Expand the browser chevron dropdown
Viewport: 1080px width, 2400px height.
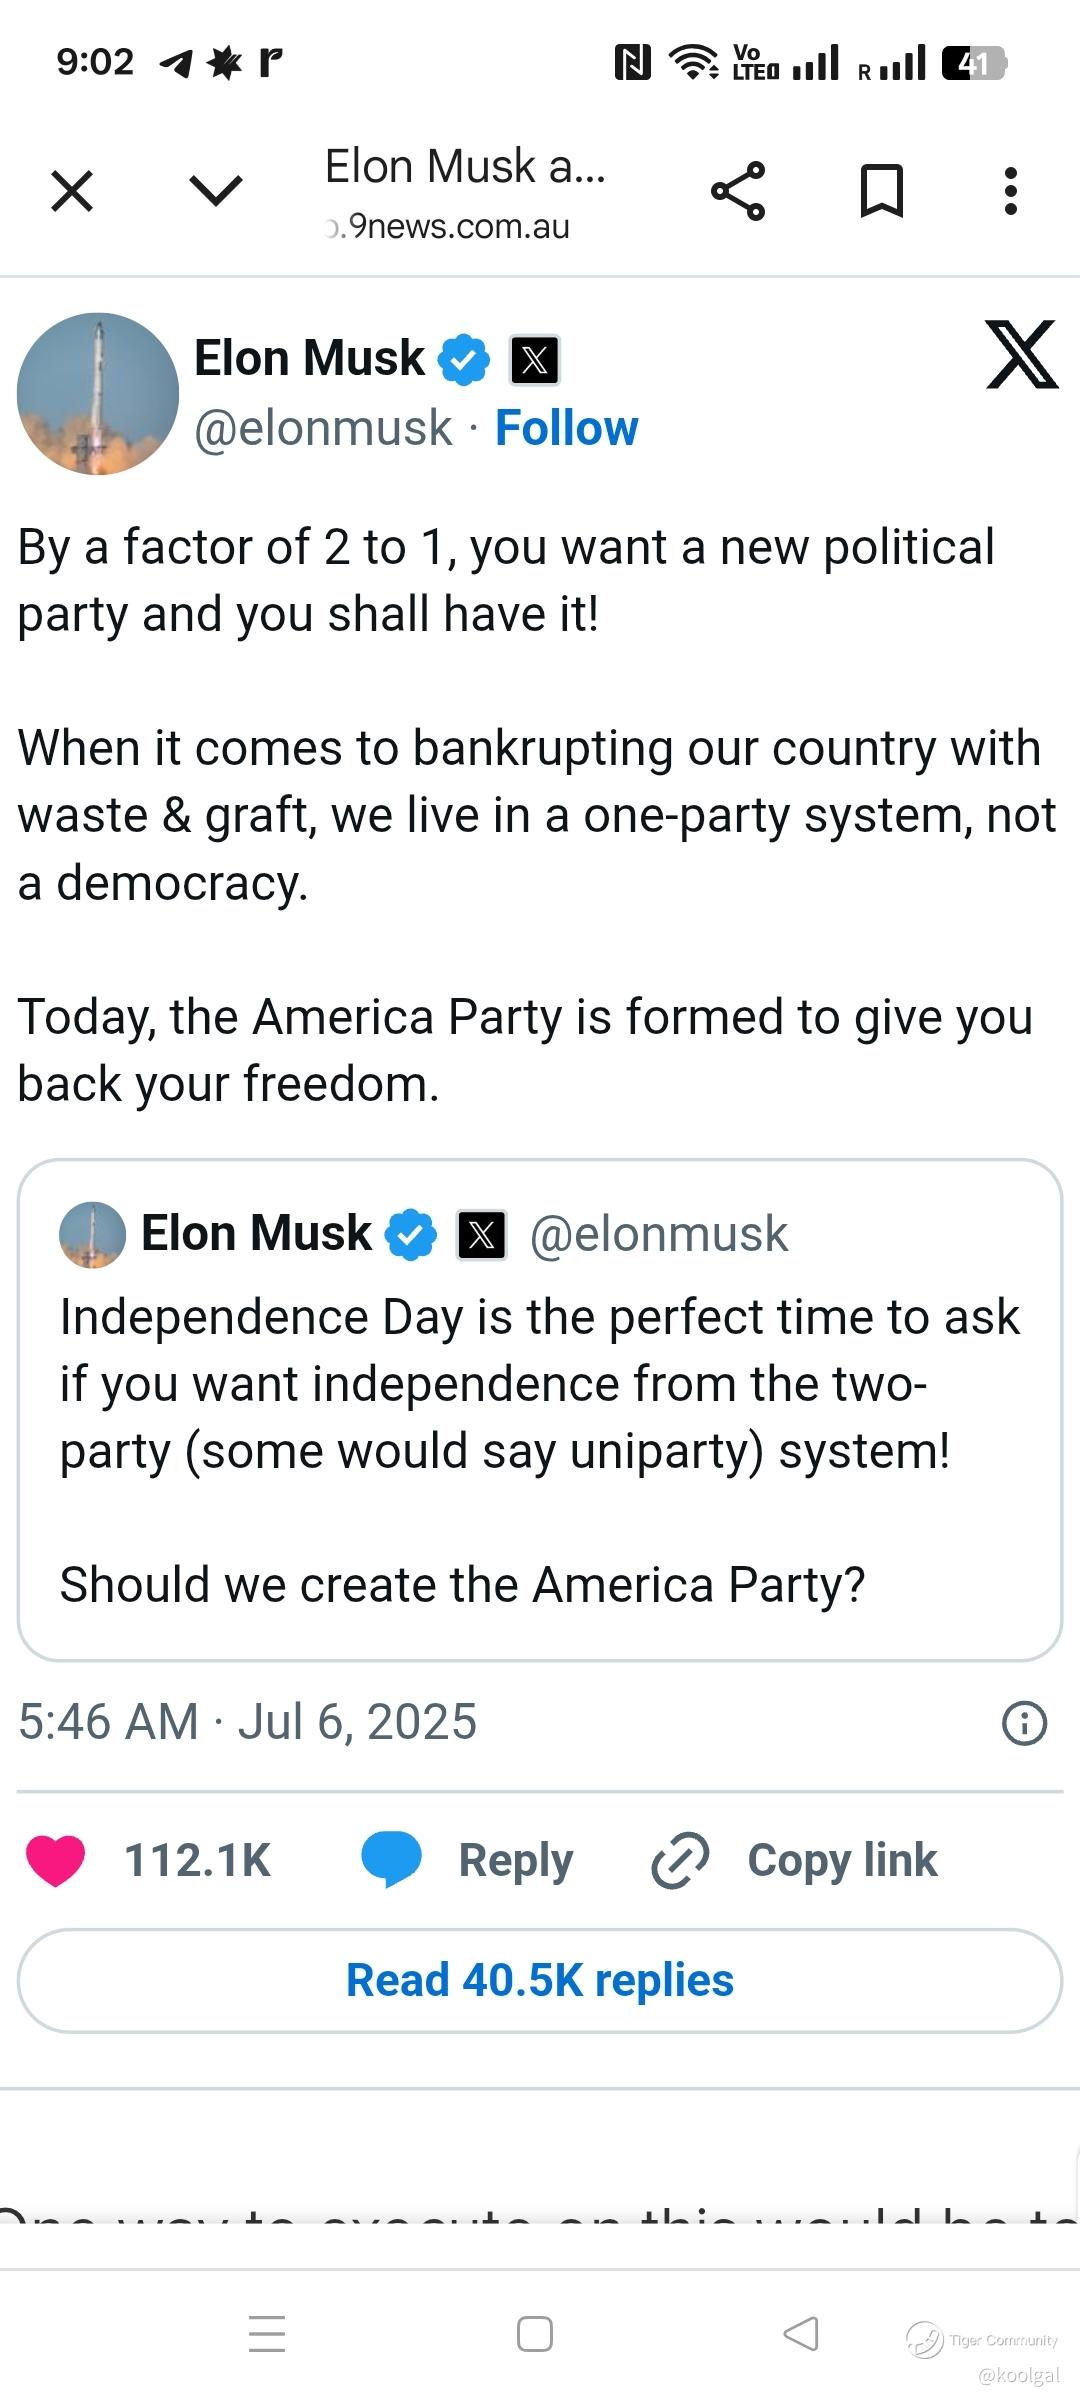coord(215,190)
